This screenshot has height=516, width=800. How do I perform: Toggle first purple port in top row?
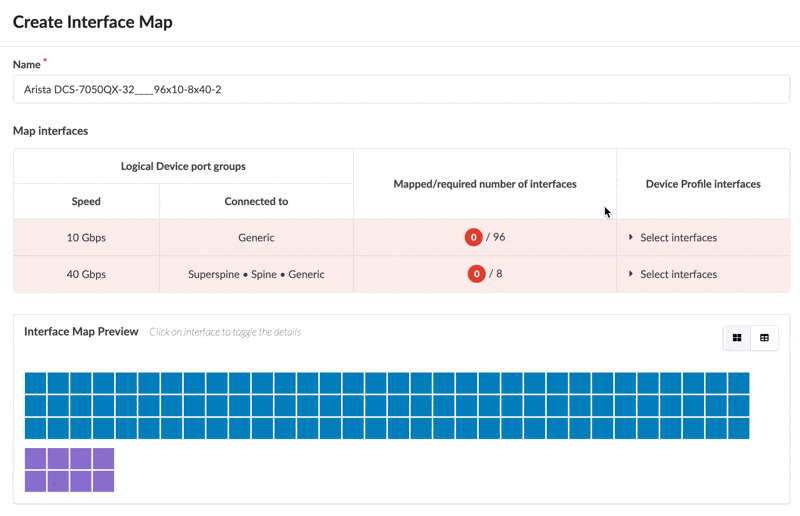pyautogui.click(x=35, y=458)
